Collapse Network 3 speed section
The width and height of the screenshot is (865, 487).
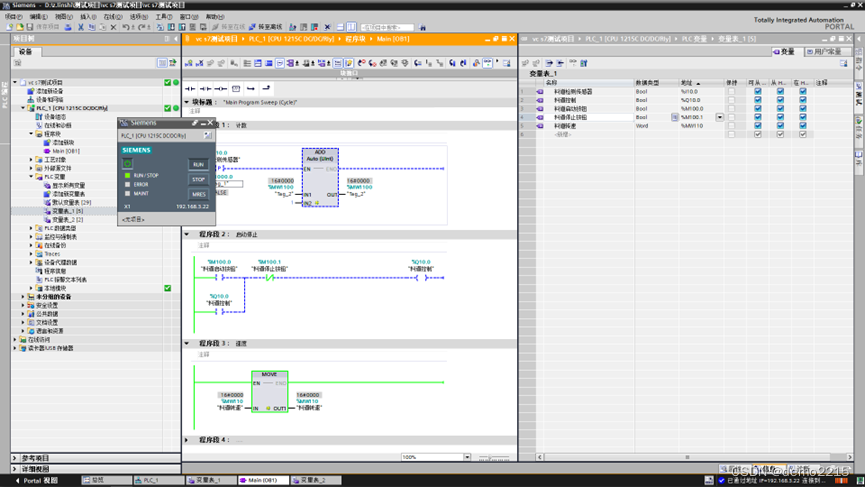187,343
